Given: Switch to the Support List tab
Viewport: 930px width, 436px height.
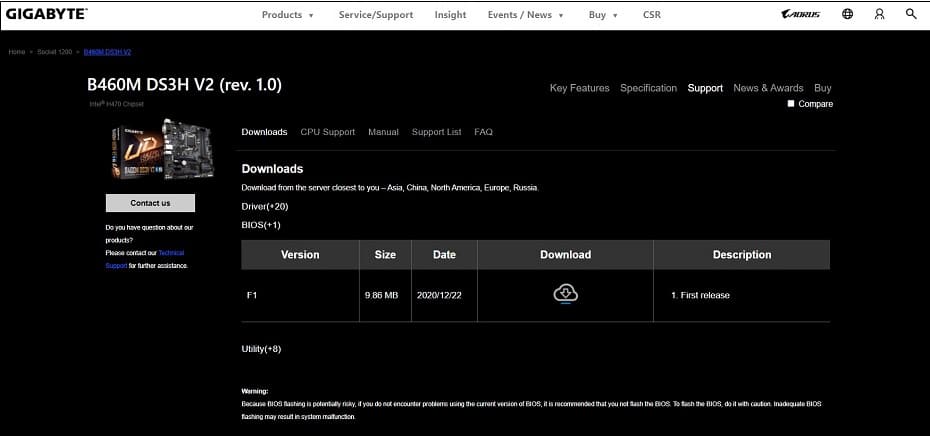Looking at the screenshot, I should click(437, 132).
